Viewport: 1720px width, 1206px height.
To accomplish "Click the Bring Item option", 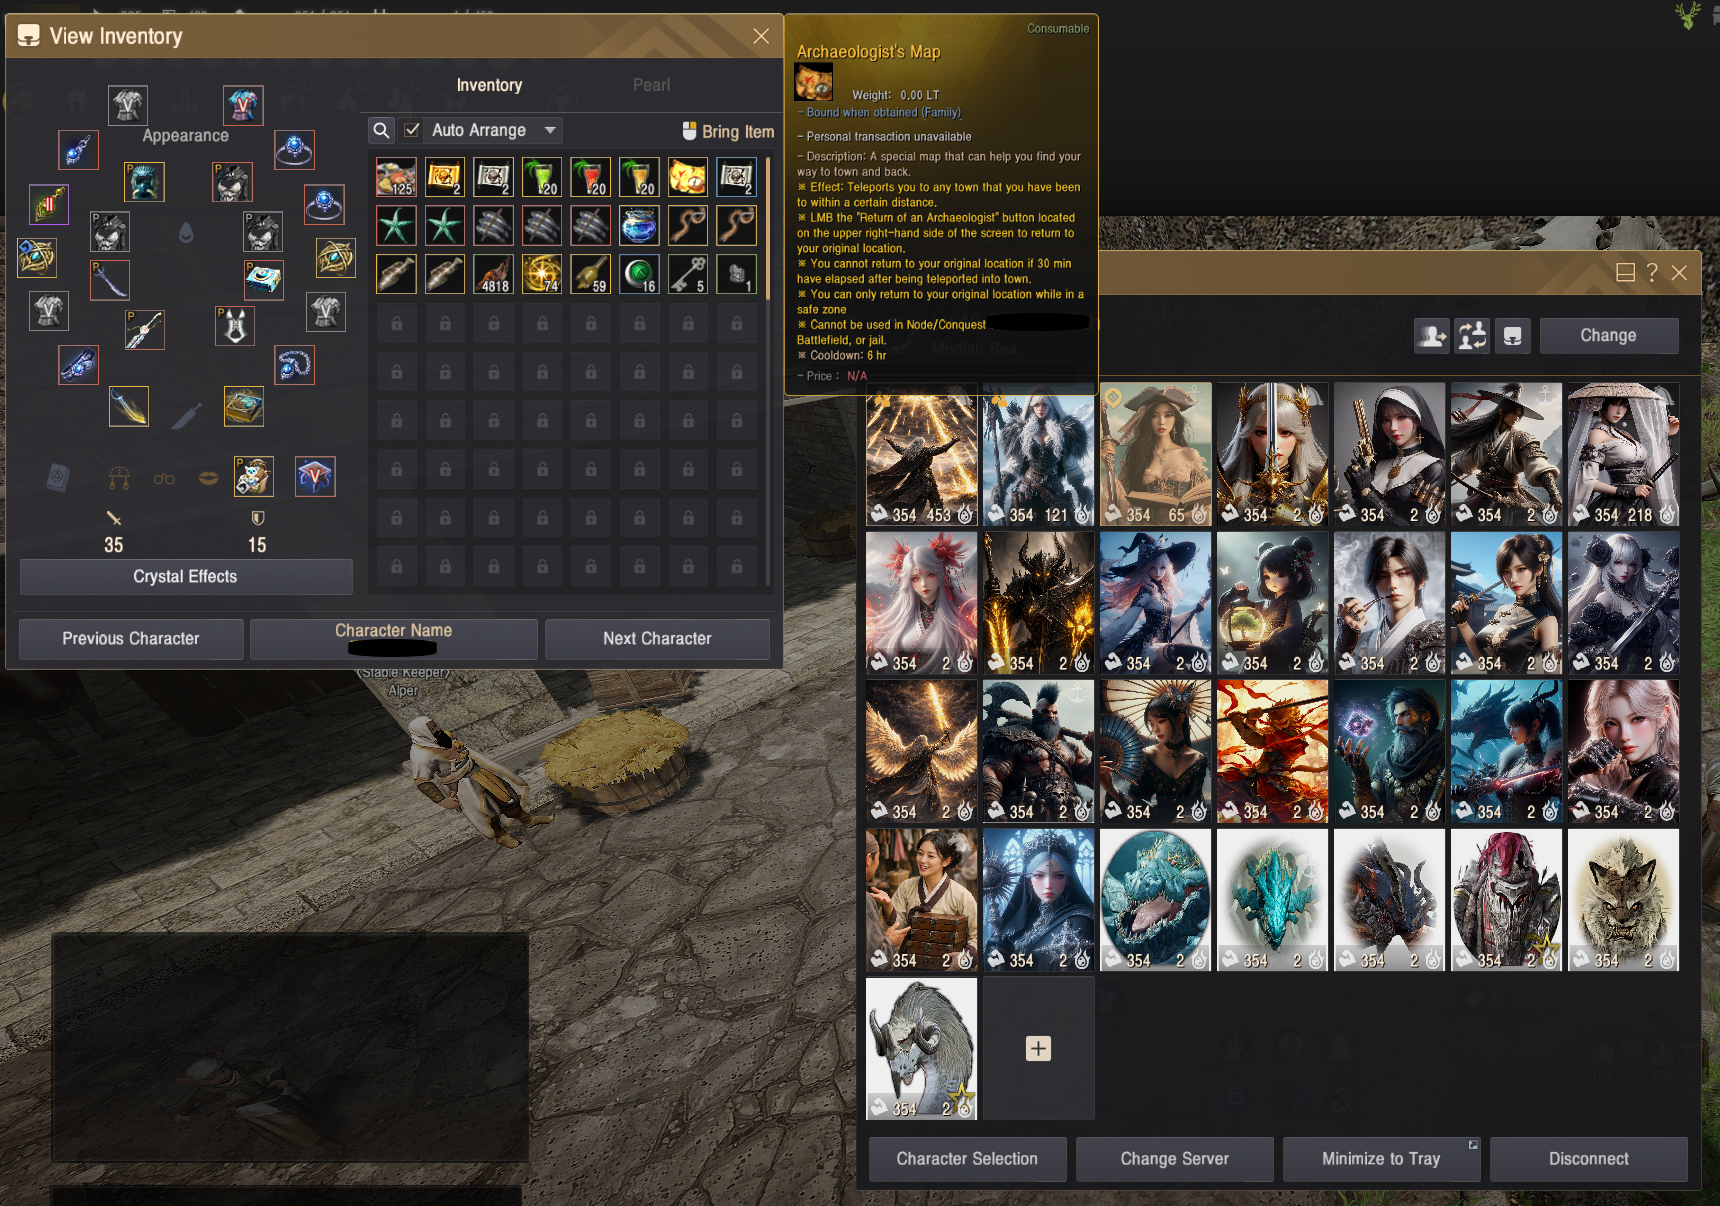I will click(x=728, y=131).
